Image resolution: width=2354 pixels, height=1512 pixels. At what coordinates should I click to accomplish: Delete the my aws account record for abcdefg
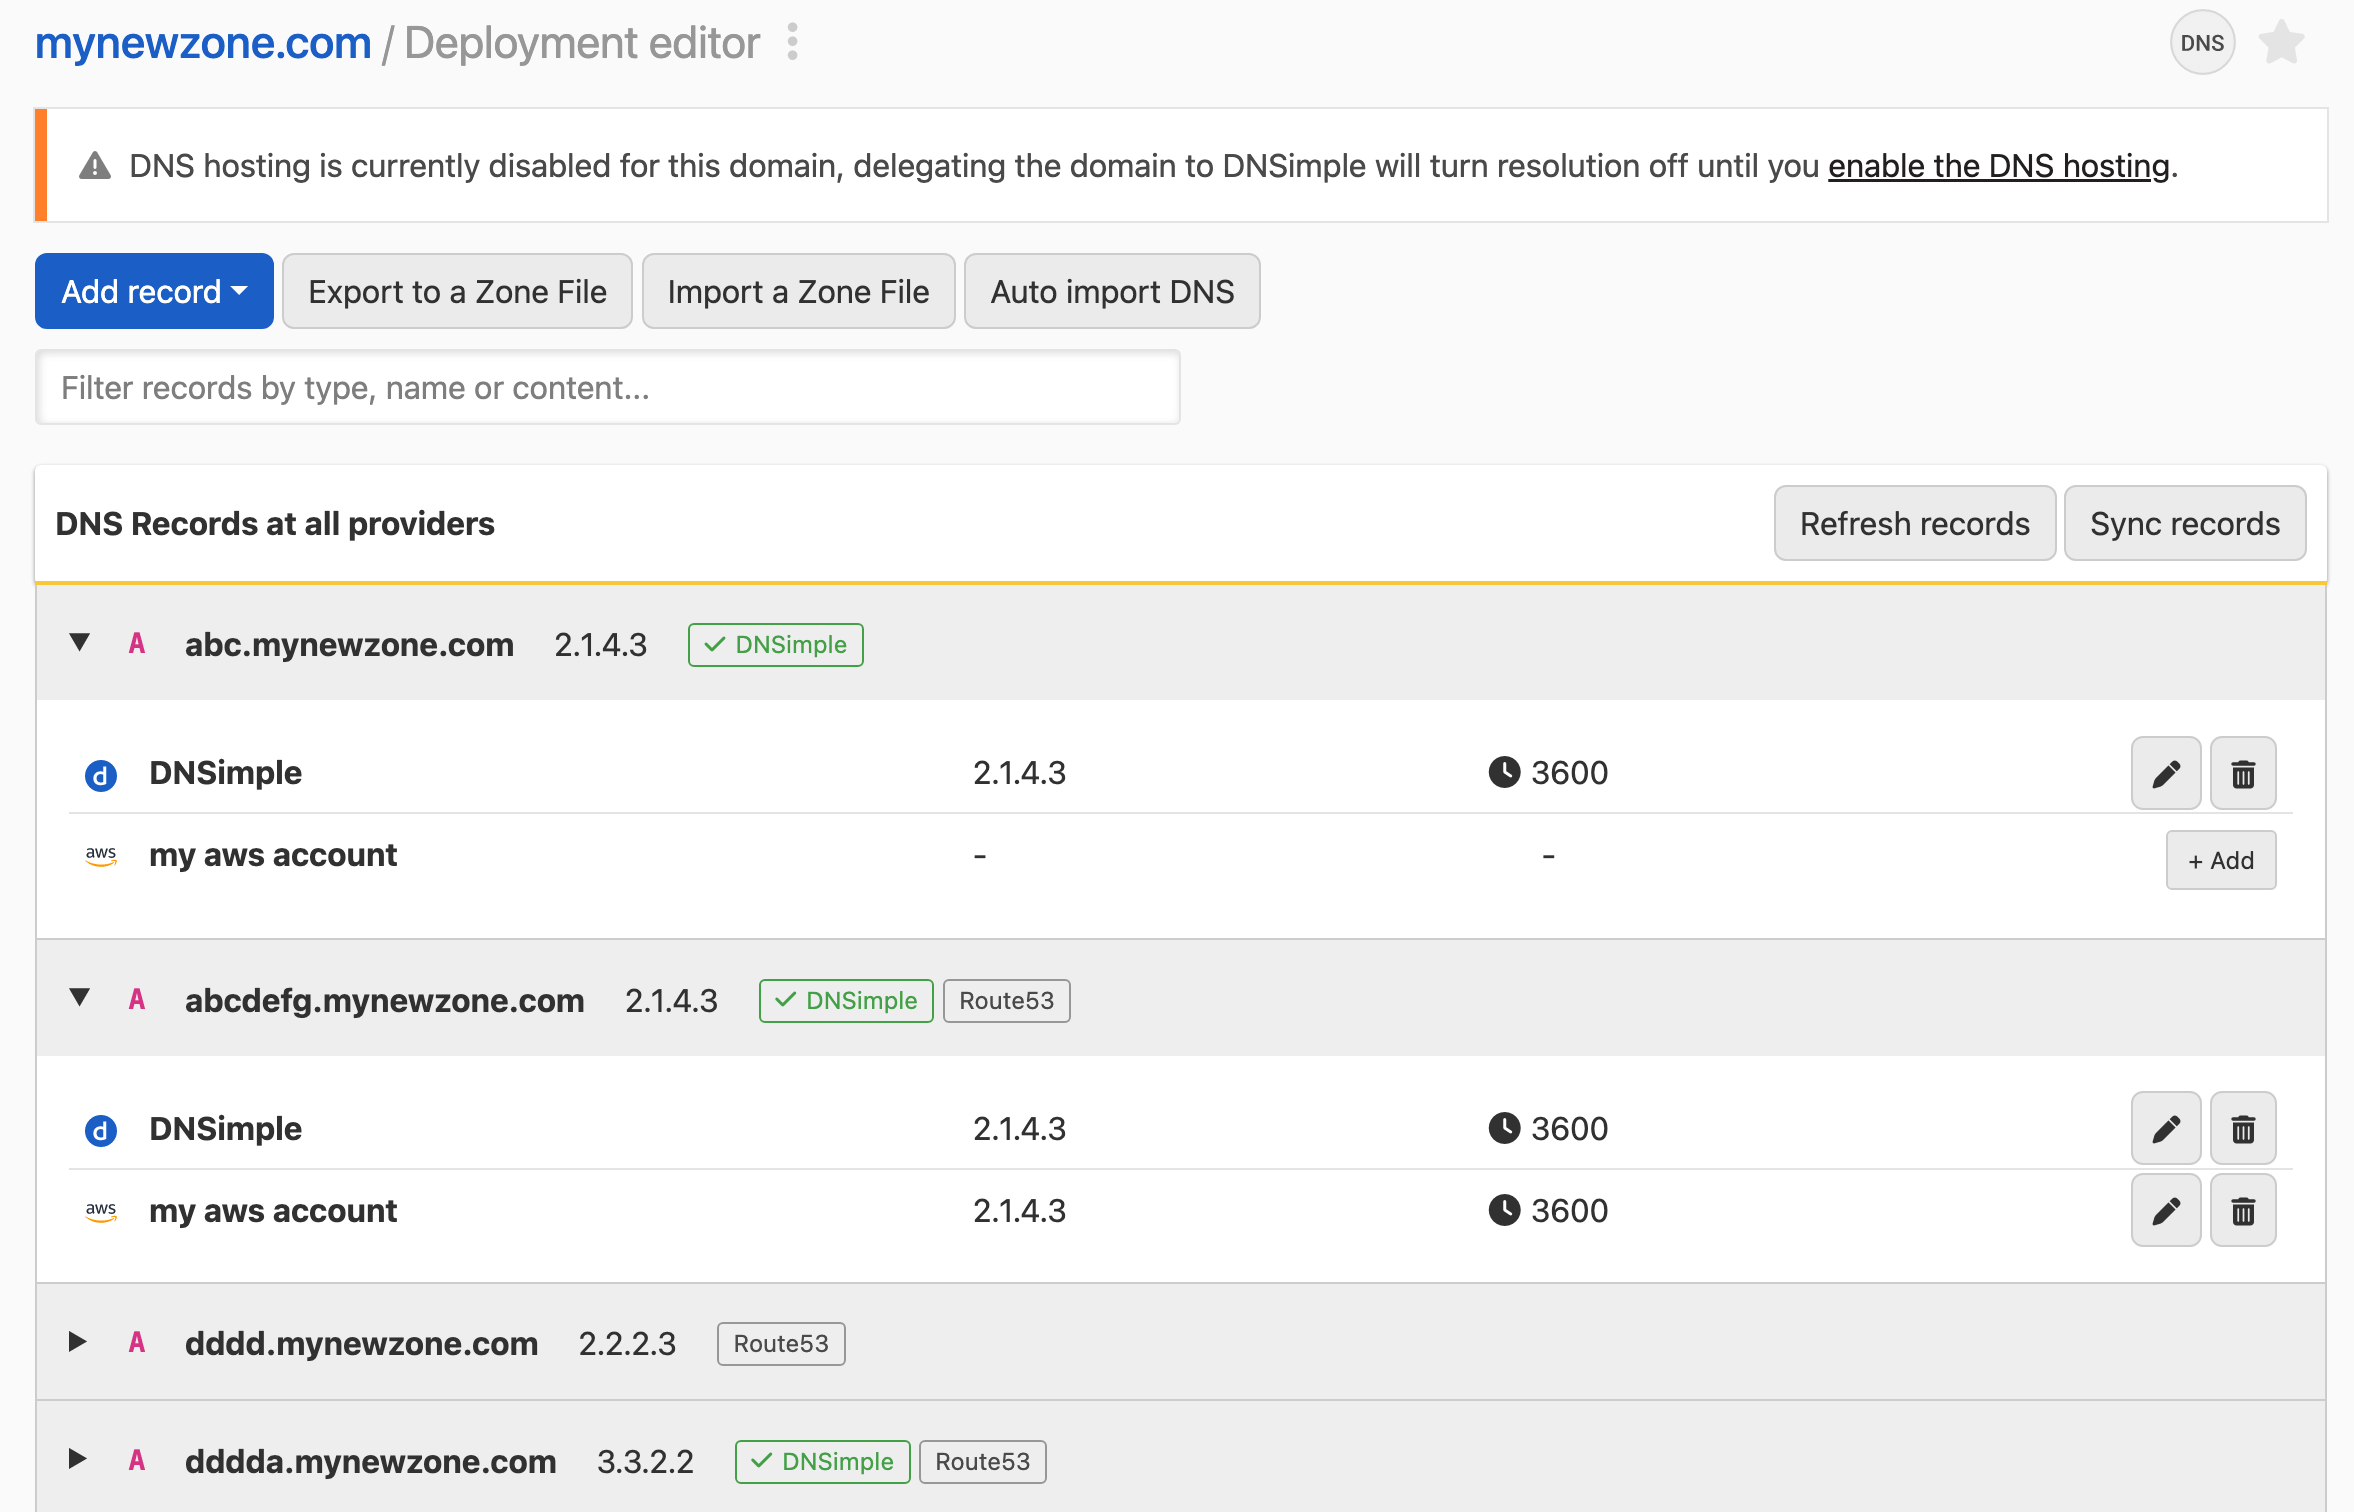tap(2242, 1211)
